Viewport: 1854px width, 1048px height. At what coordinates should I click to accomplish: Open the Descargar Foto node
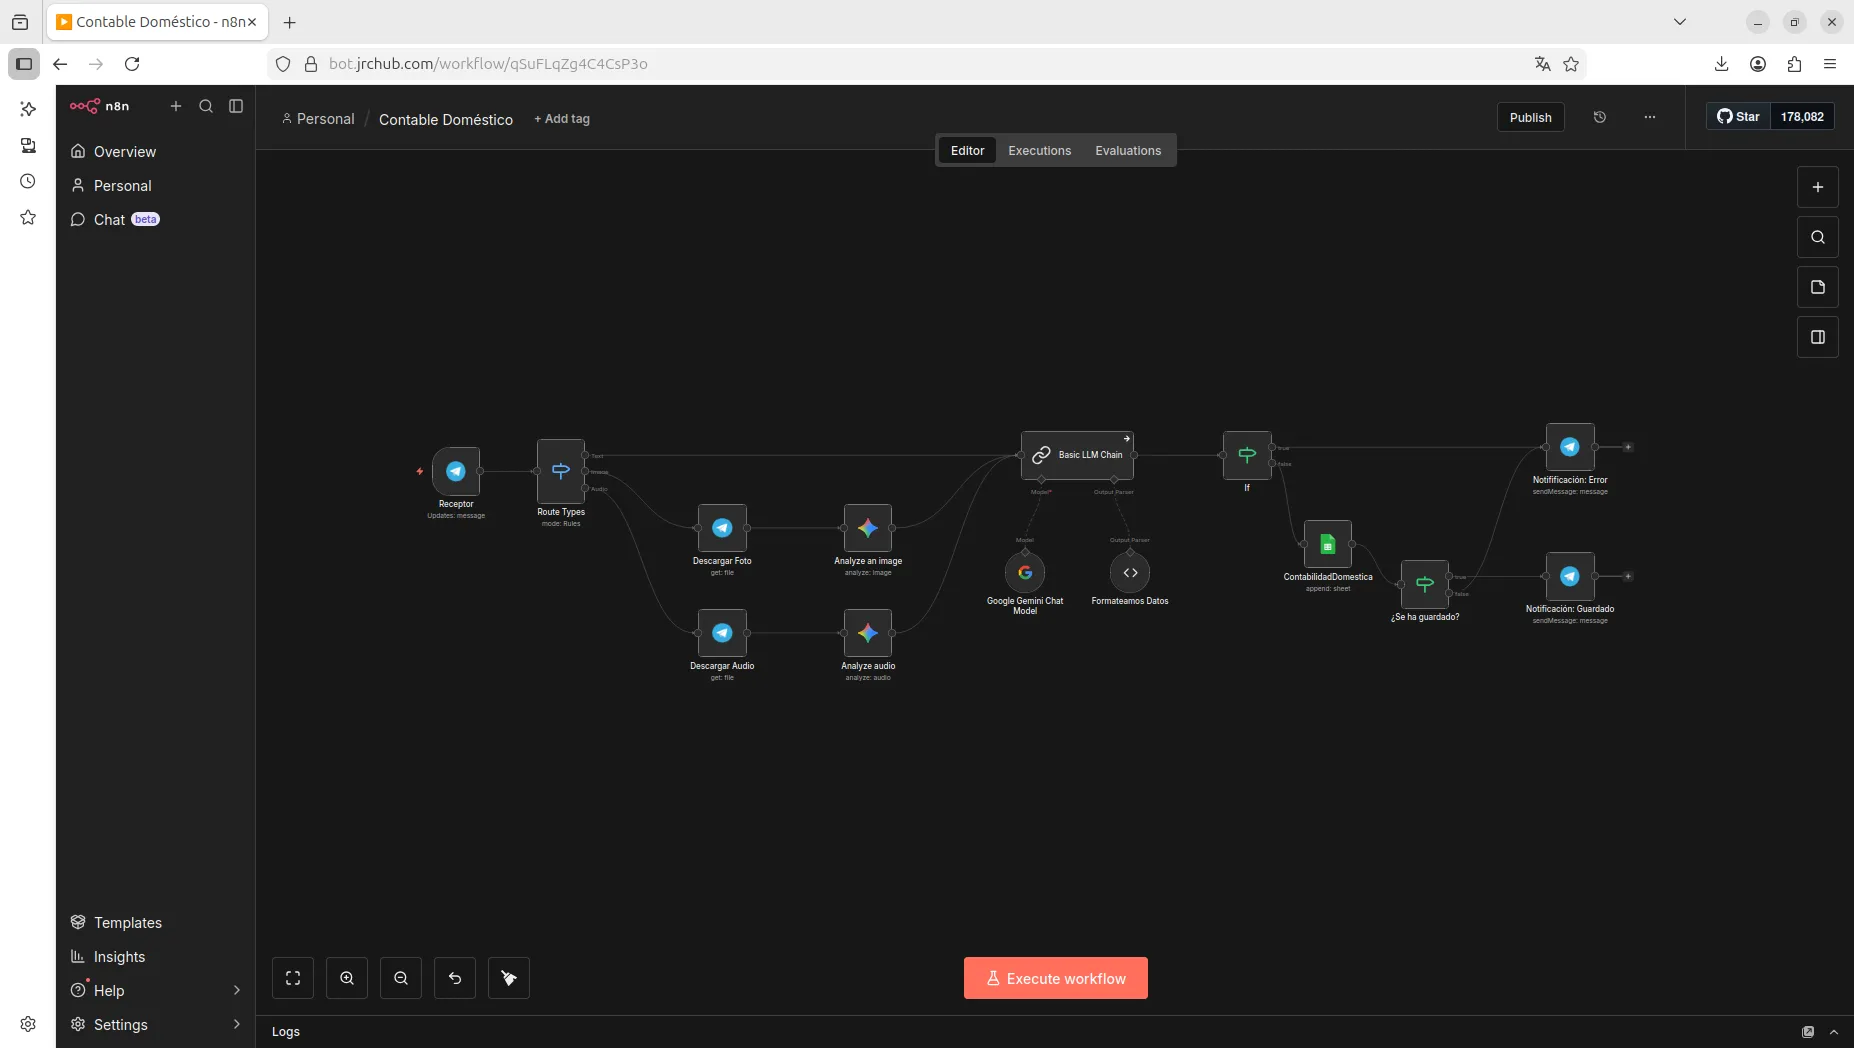point(722,528)
